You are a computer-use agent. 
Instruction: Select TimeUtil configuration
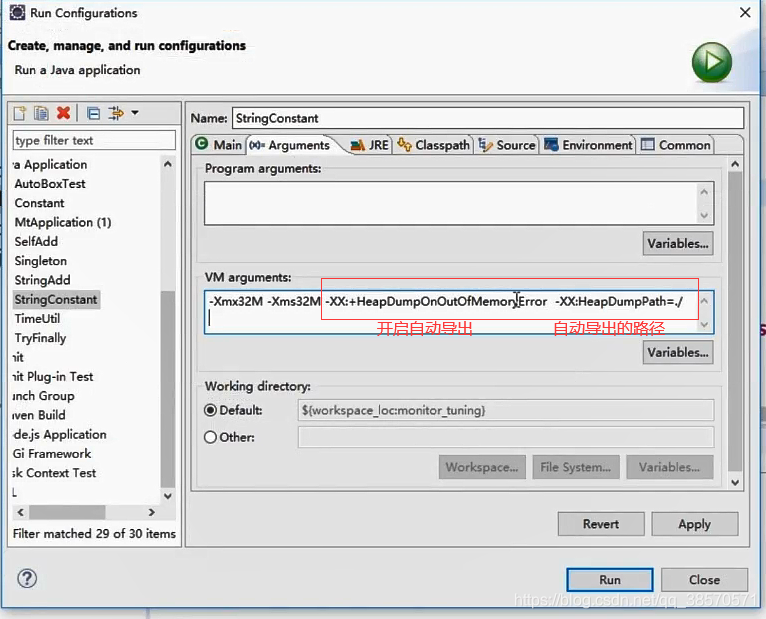pyautogui.click(x=37, y=319)
